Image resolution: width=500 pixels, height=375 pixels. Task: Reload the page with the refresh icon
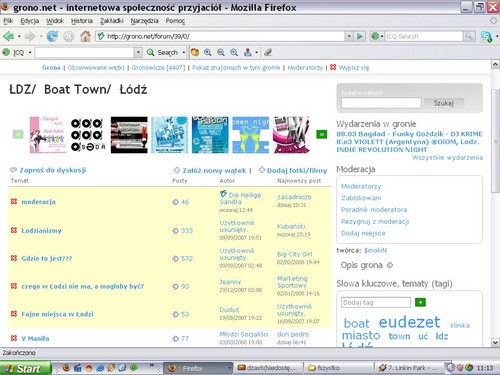click(52, 36)
